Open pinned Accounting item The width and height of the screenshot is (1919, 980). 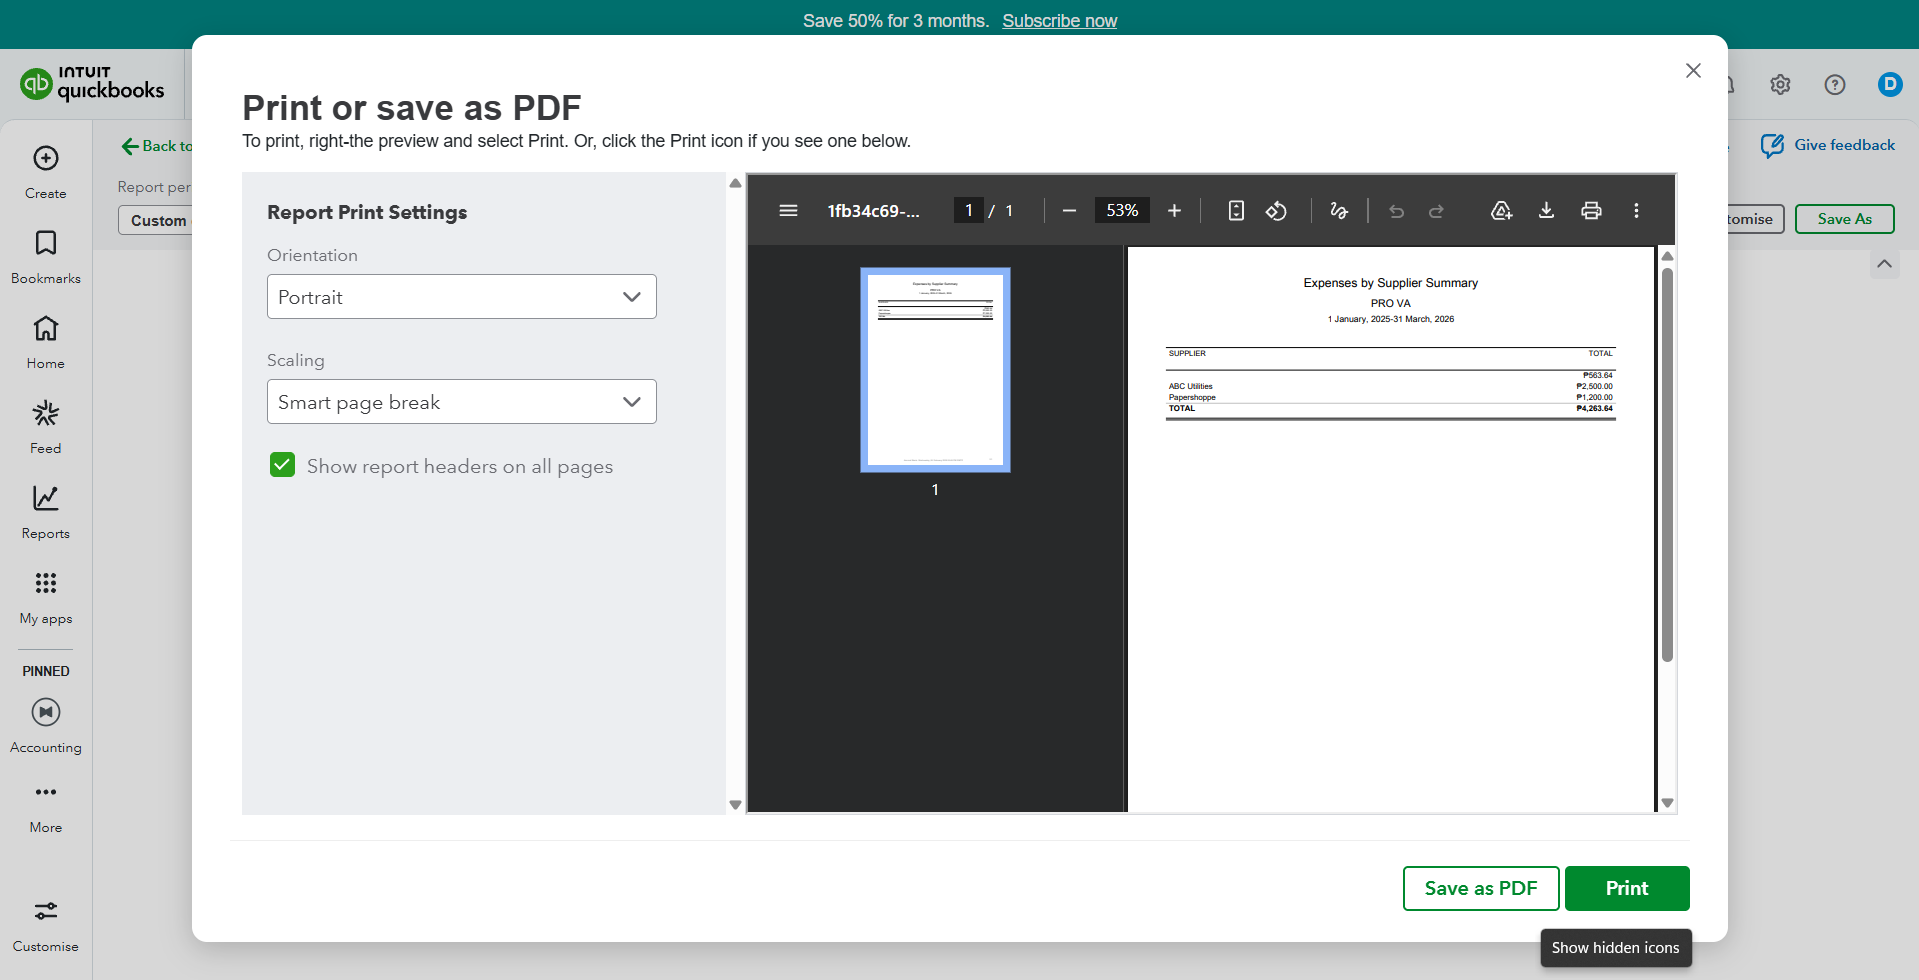click(46, 726)
